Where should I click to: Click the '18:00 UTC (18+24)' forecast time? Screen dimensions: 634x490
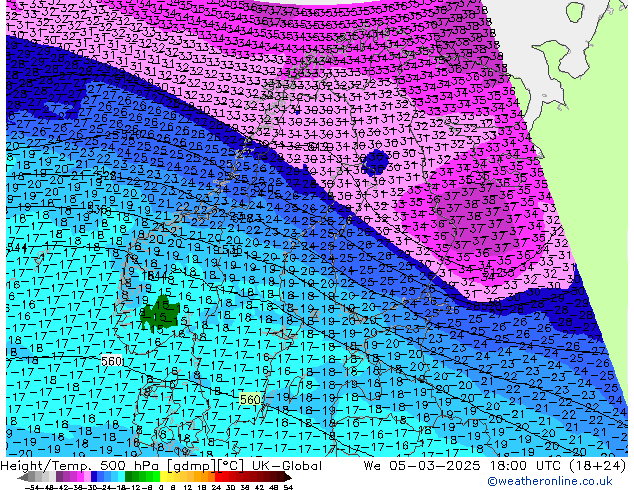558,466
